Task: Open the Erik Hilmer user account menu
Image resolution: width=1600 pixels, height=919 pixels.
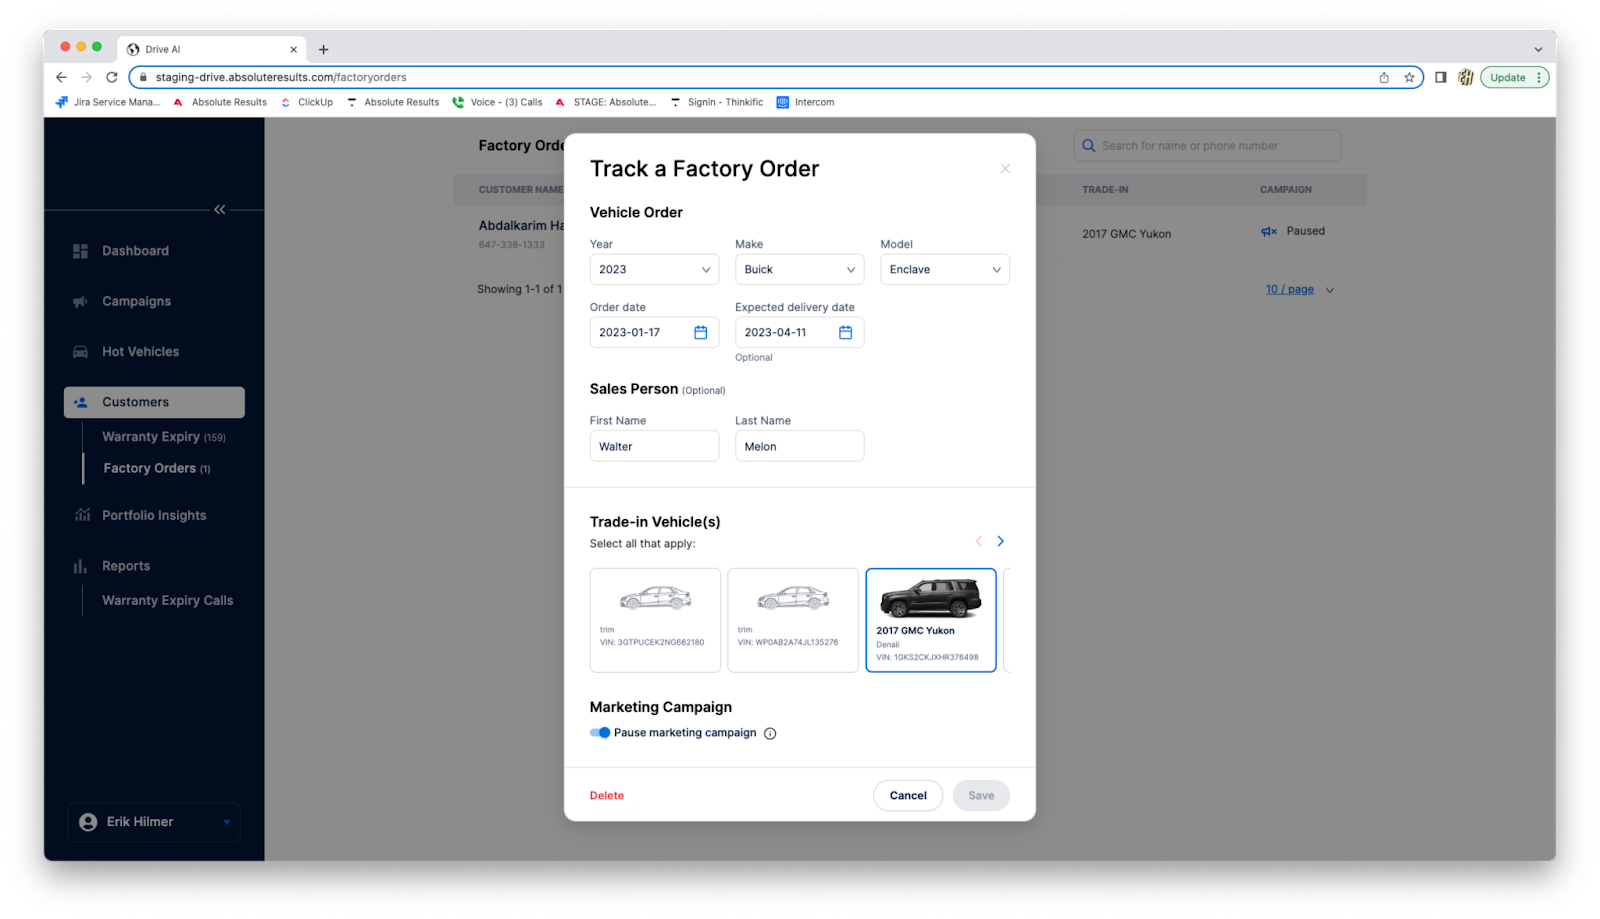Action: [154, 822]
